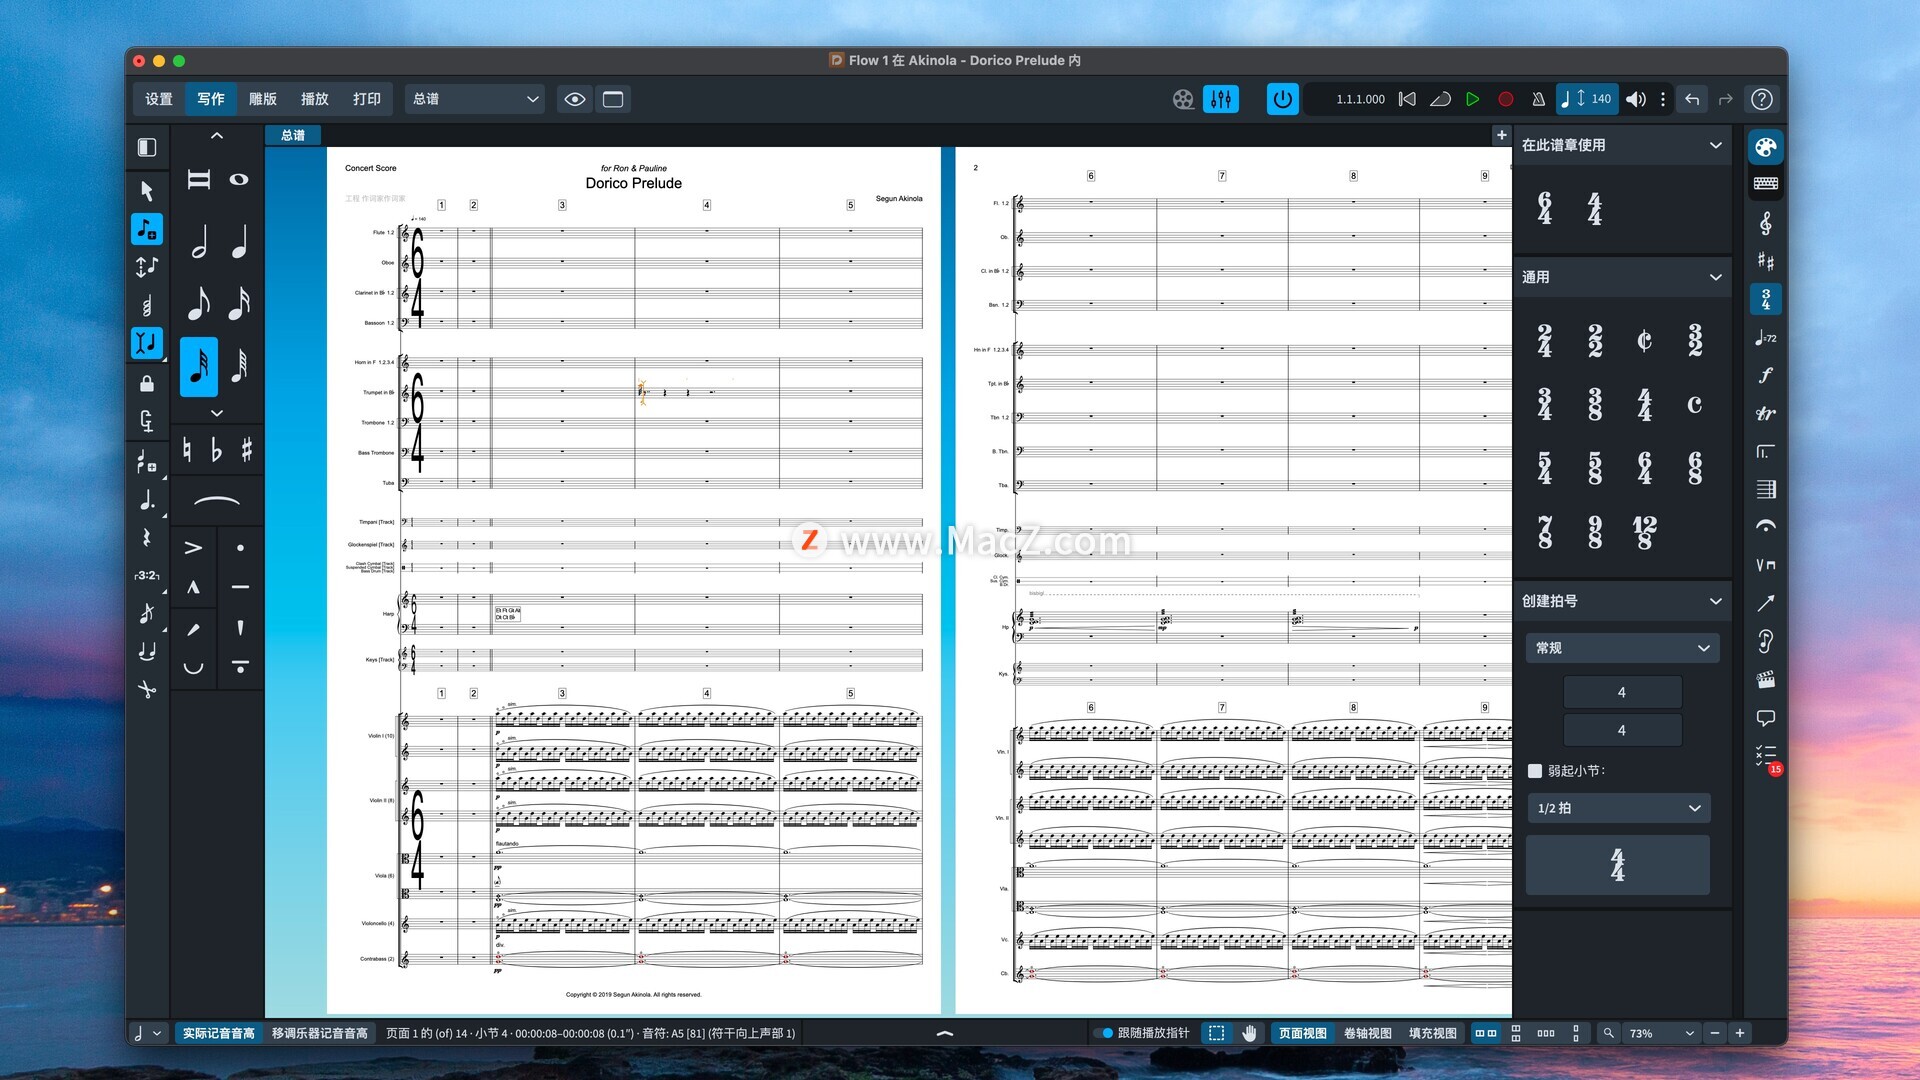Select the quarter note duration
The height and width of the screenshot is (1080, 1920).
coord(239,241)
